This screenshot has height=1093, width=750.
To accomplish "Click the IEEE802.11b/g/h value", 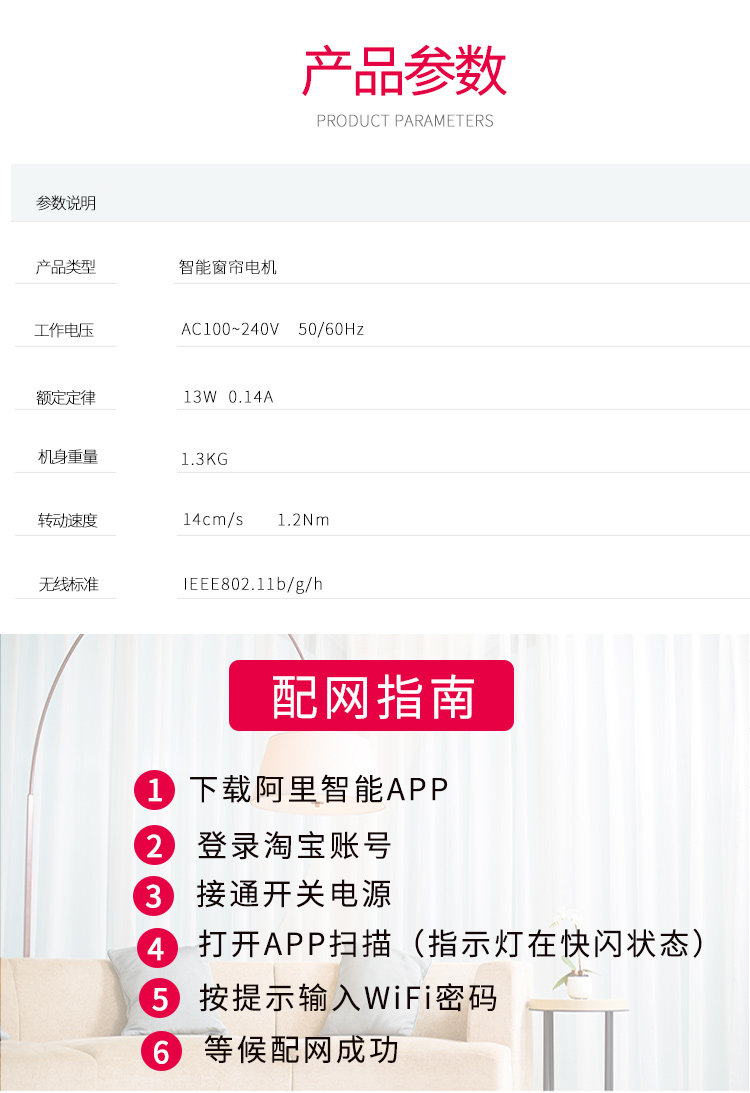I will click(x=252, y=584).
